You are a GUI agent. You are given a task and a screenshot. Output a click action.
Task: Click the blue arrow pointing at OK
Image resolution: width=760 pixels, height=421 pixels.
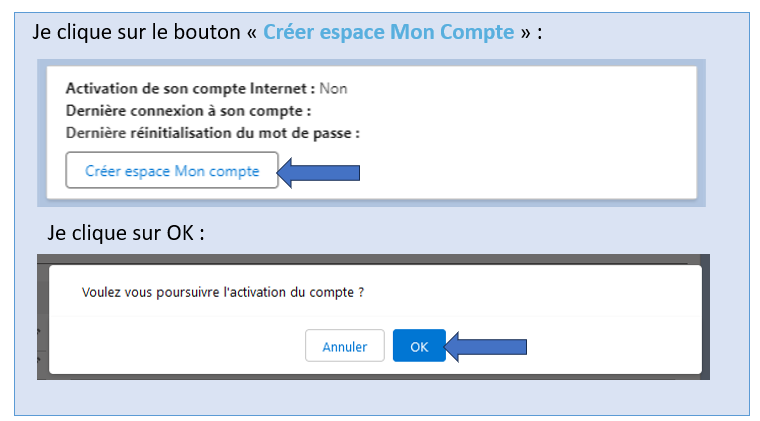point(486,347)
